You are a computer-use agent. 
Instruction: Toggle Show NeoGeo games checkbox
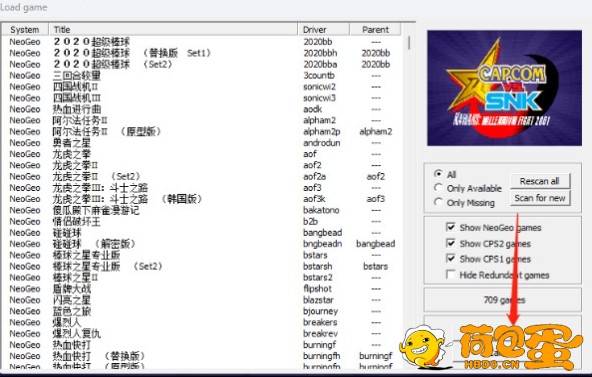pos(450,227)
